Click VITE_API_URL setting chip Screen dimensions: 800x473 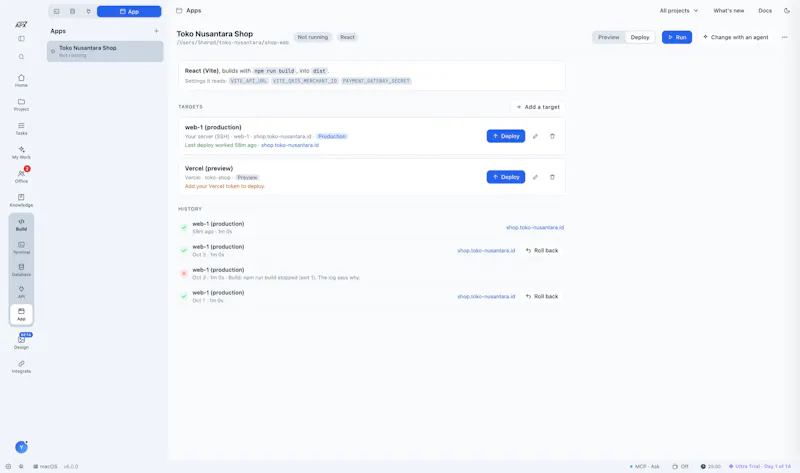[248, 81]
